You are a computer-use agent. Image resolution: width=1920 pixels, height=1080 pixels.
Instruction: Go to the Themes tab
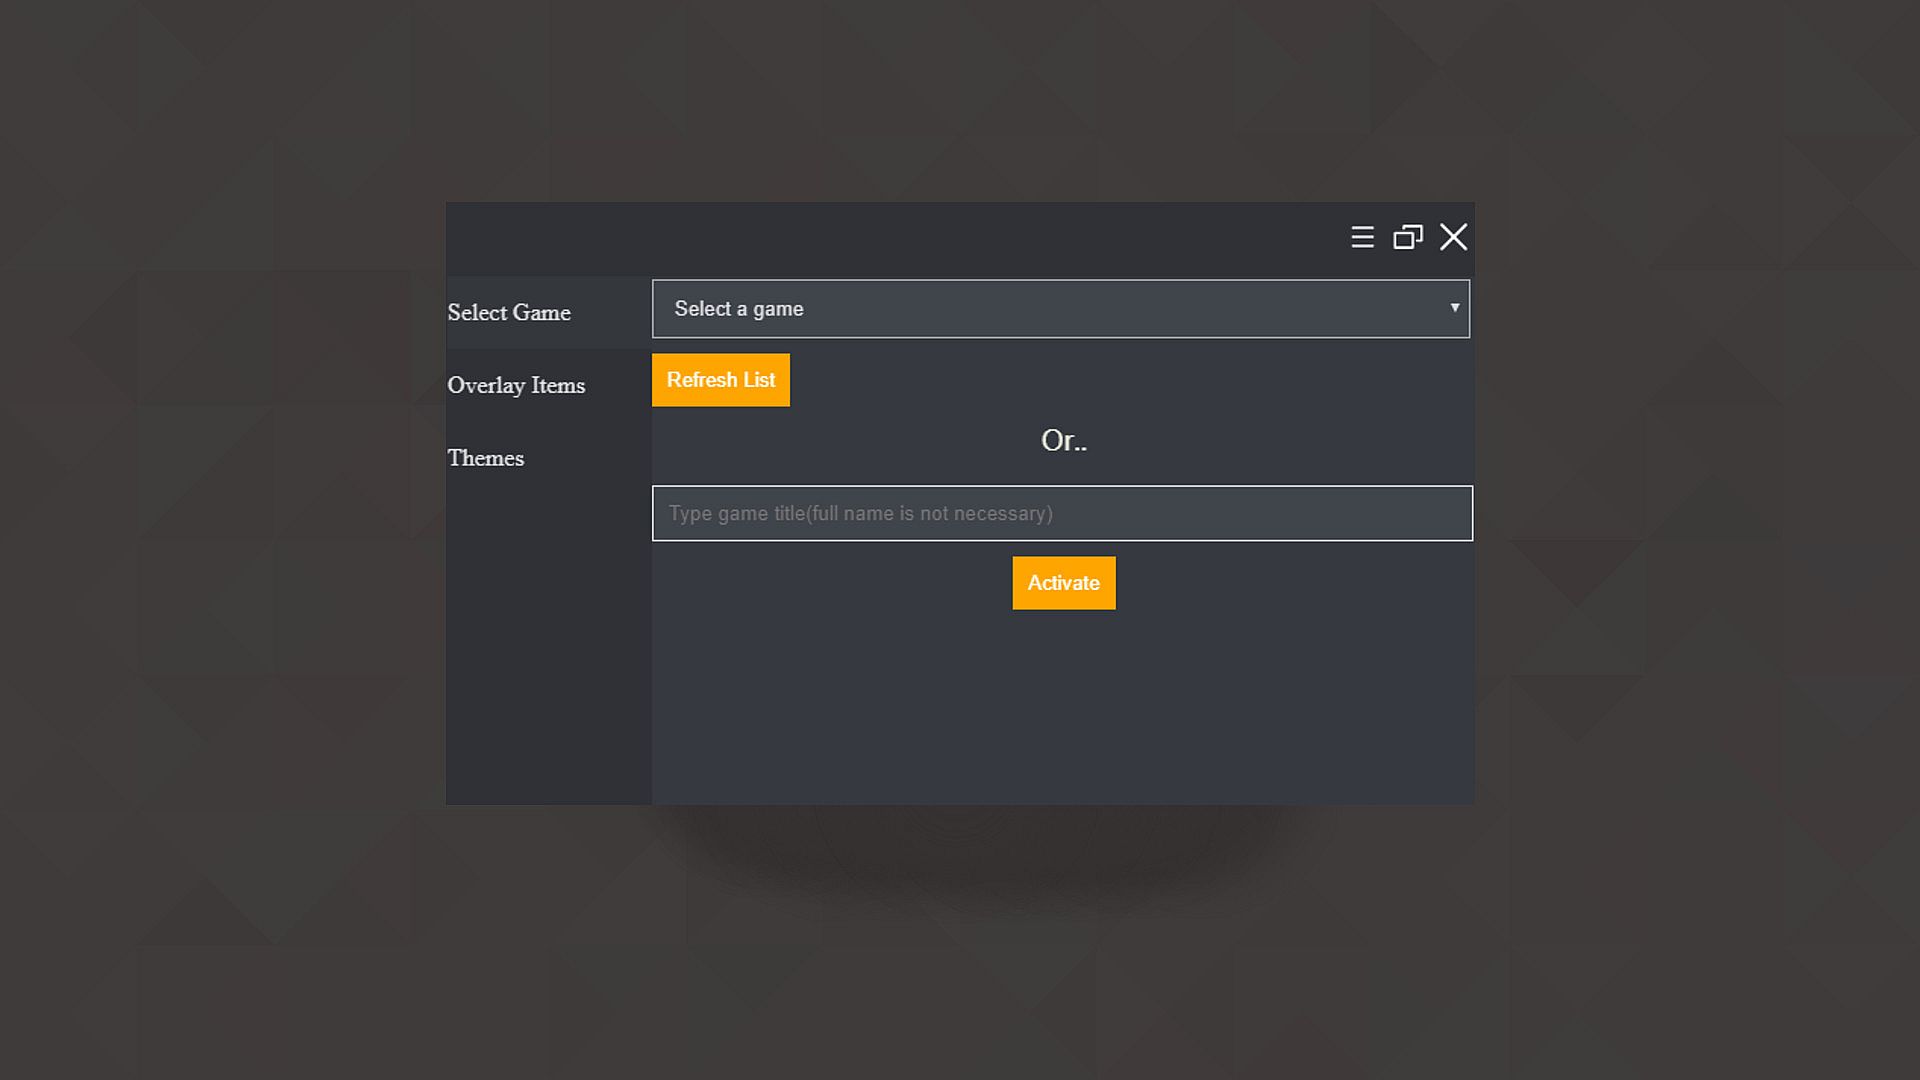486,458
